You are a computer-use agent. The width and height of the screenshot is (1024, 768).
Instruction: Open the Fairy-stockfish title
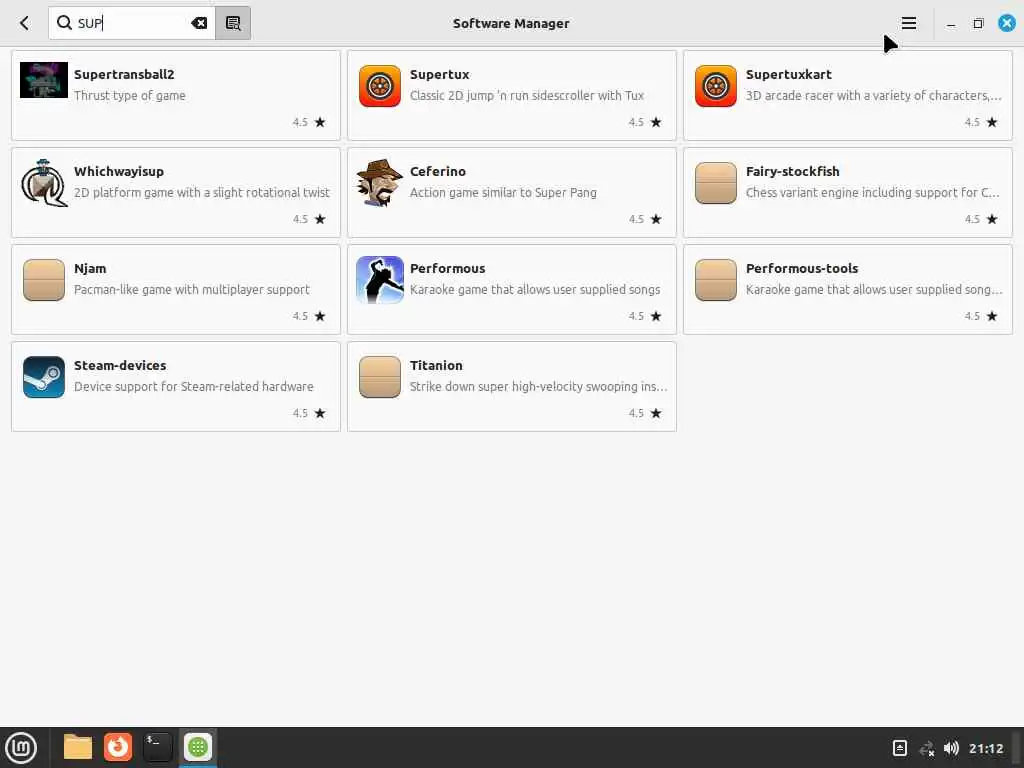click(x=793, y=172)
